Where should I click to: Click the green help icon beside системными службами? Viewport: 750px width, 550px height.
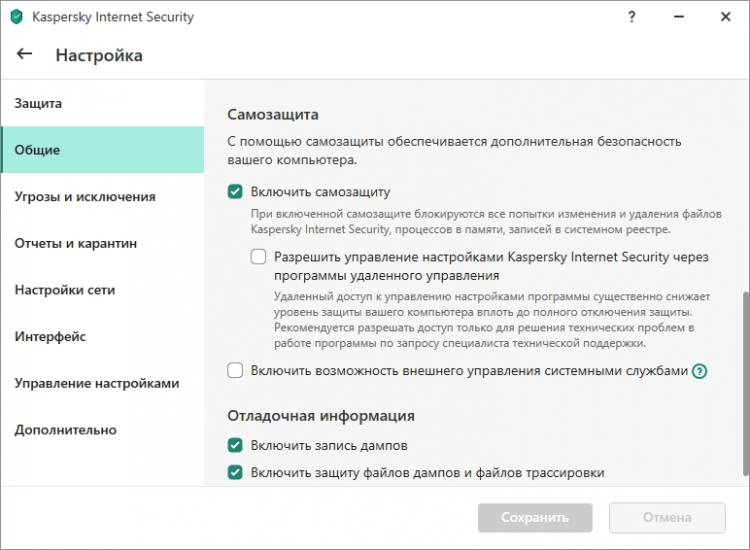pos(700,371)
